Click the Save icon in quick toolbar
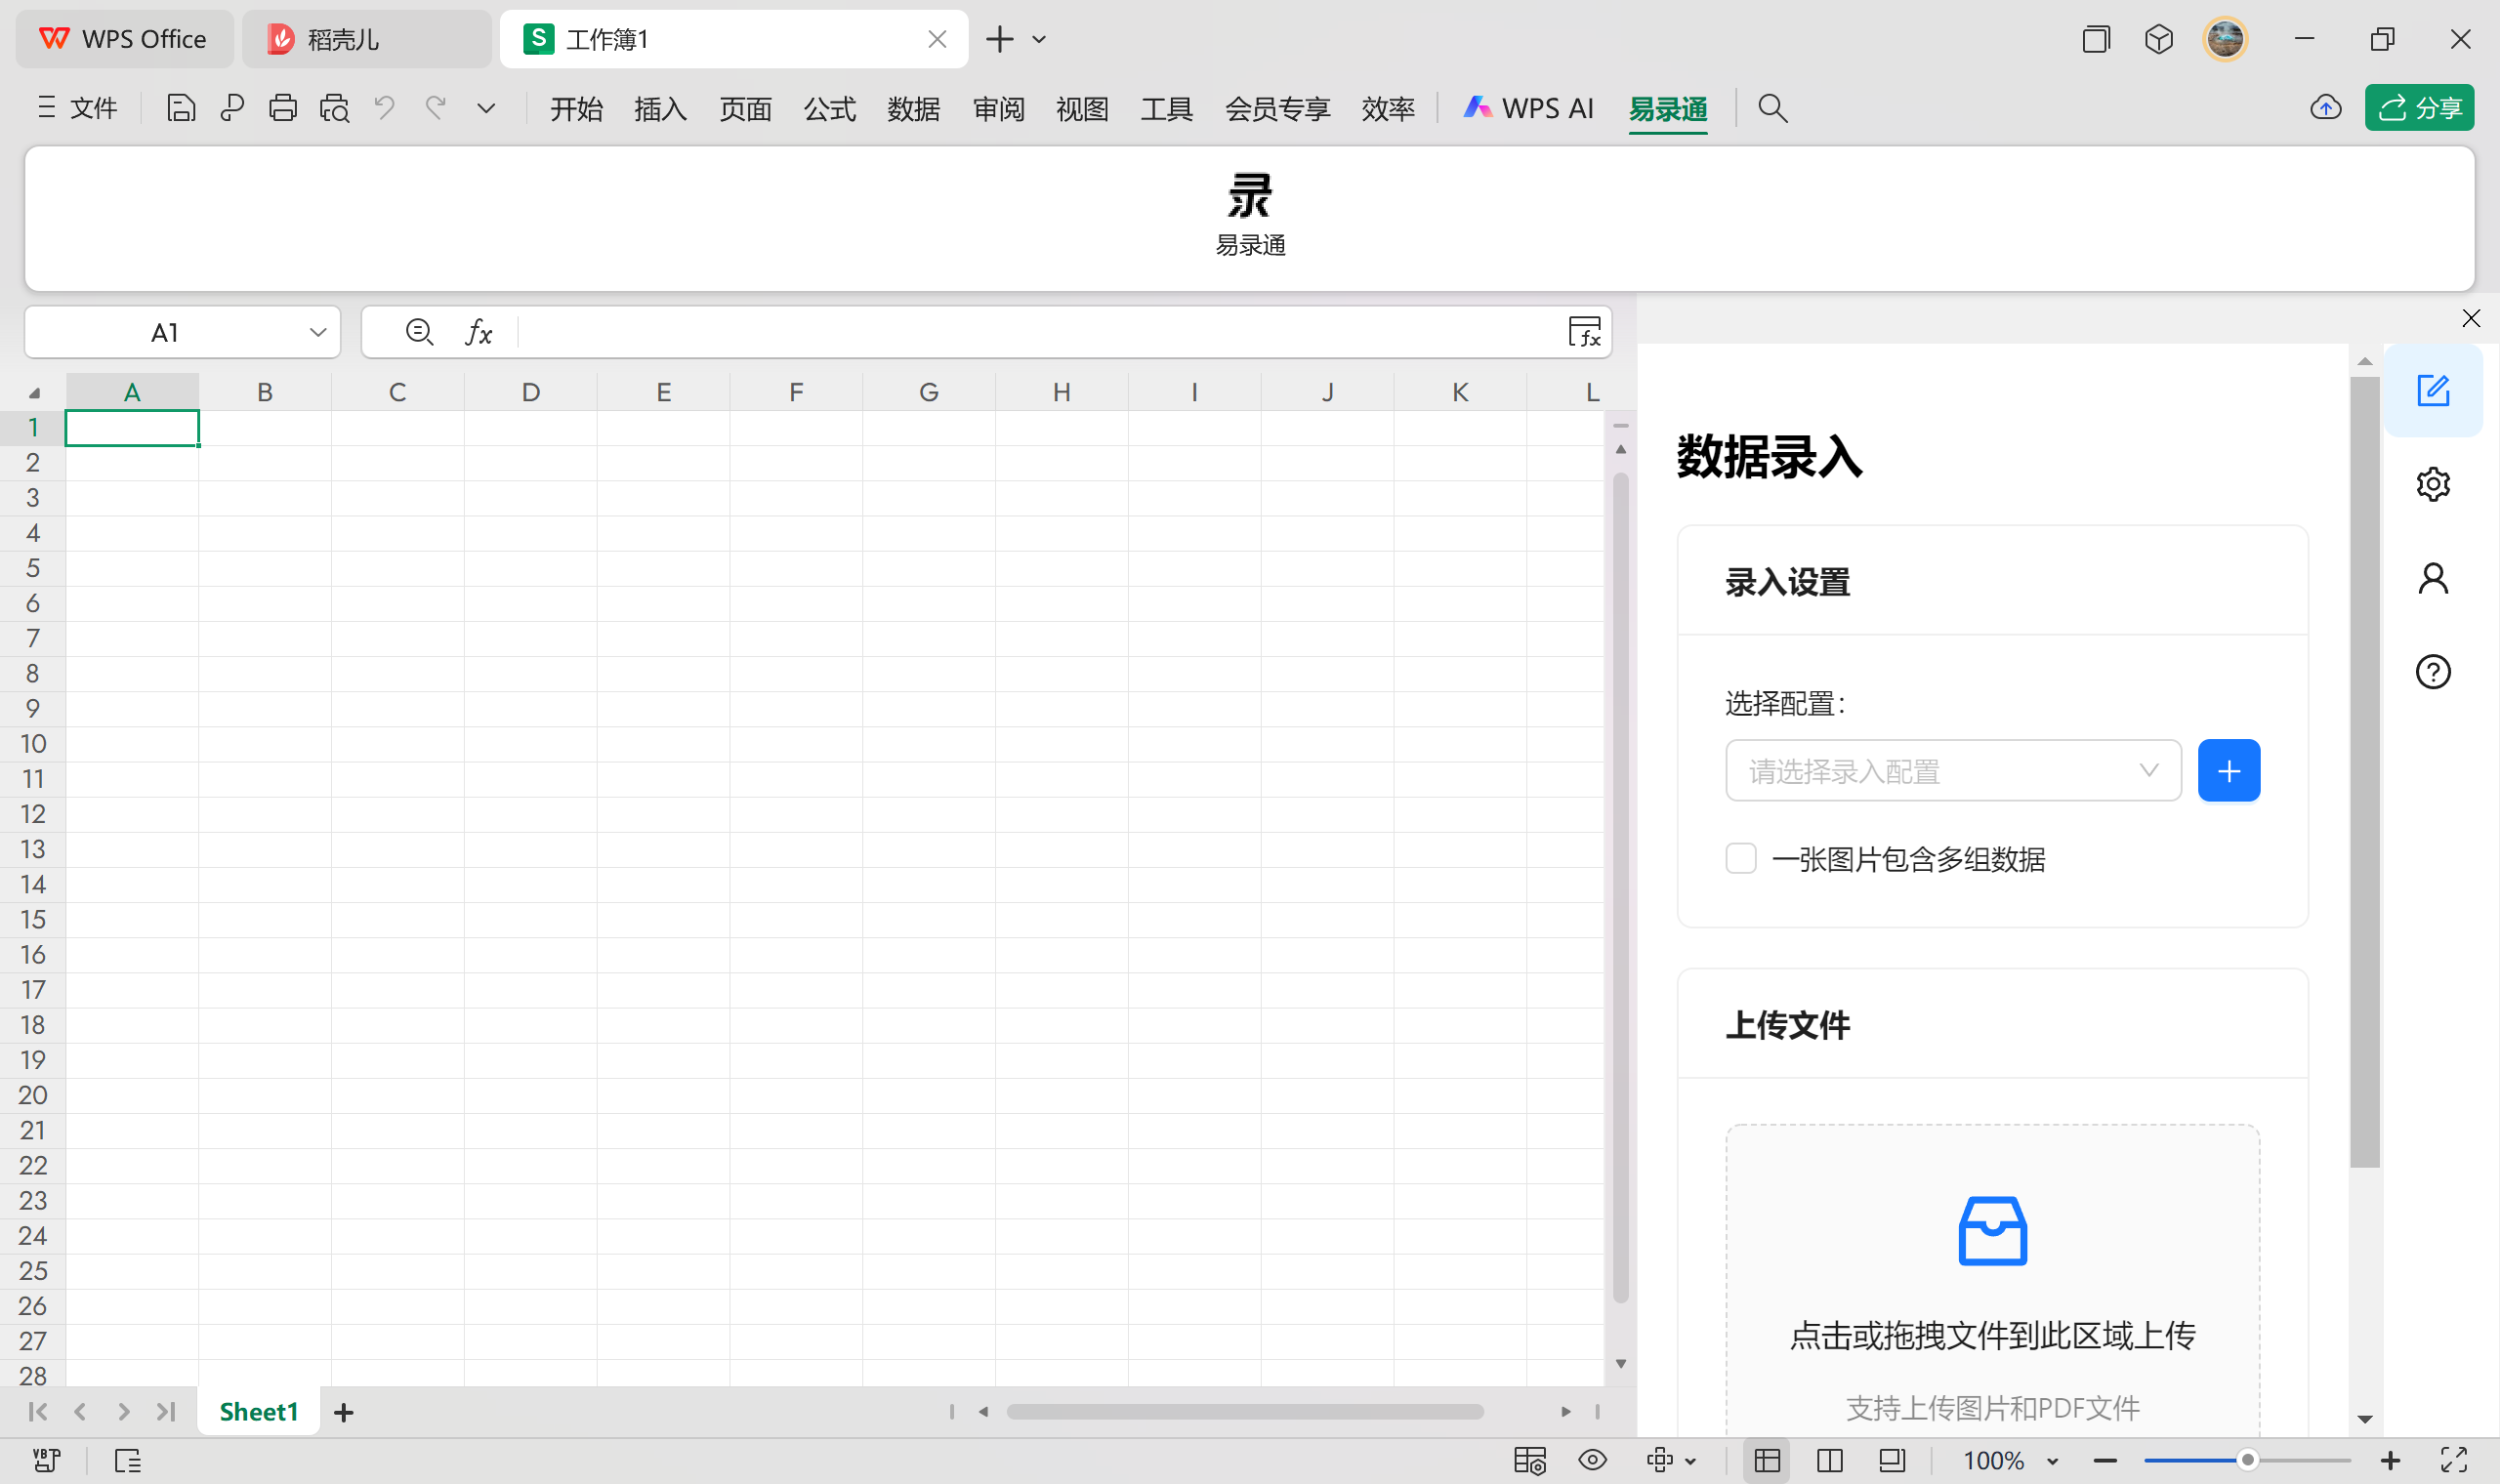Image resolution: width=2500 pixels, height=1484 pixels. pyautogui.click(x=181, y=108)
